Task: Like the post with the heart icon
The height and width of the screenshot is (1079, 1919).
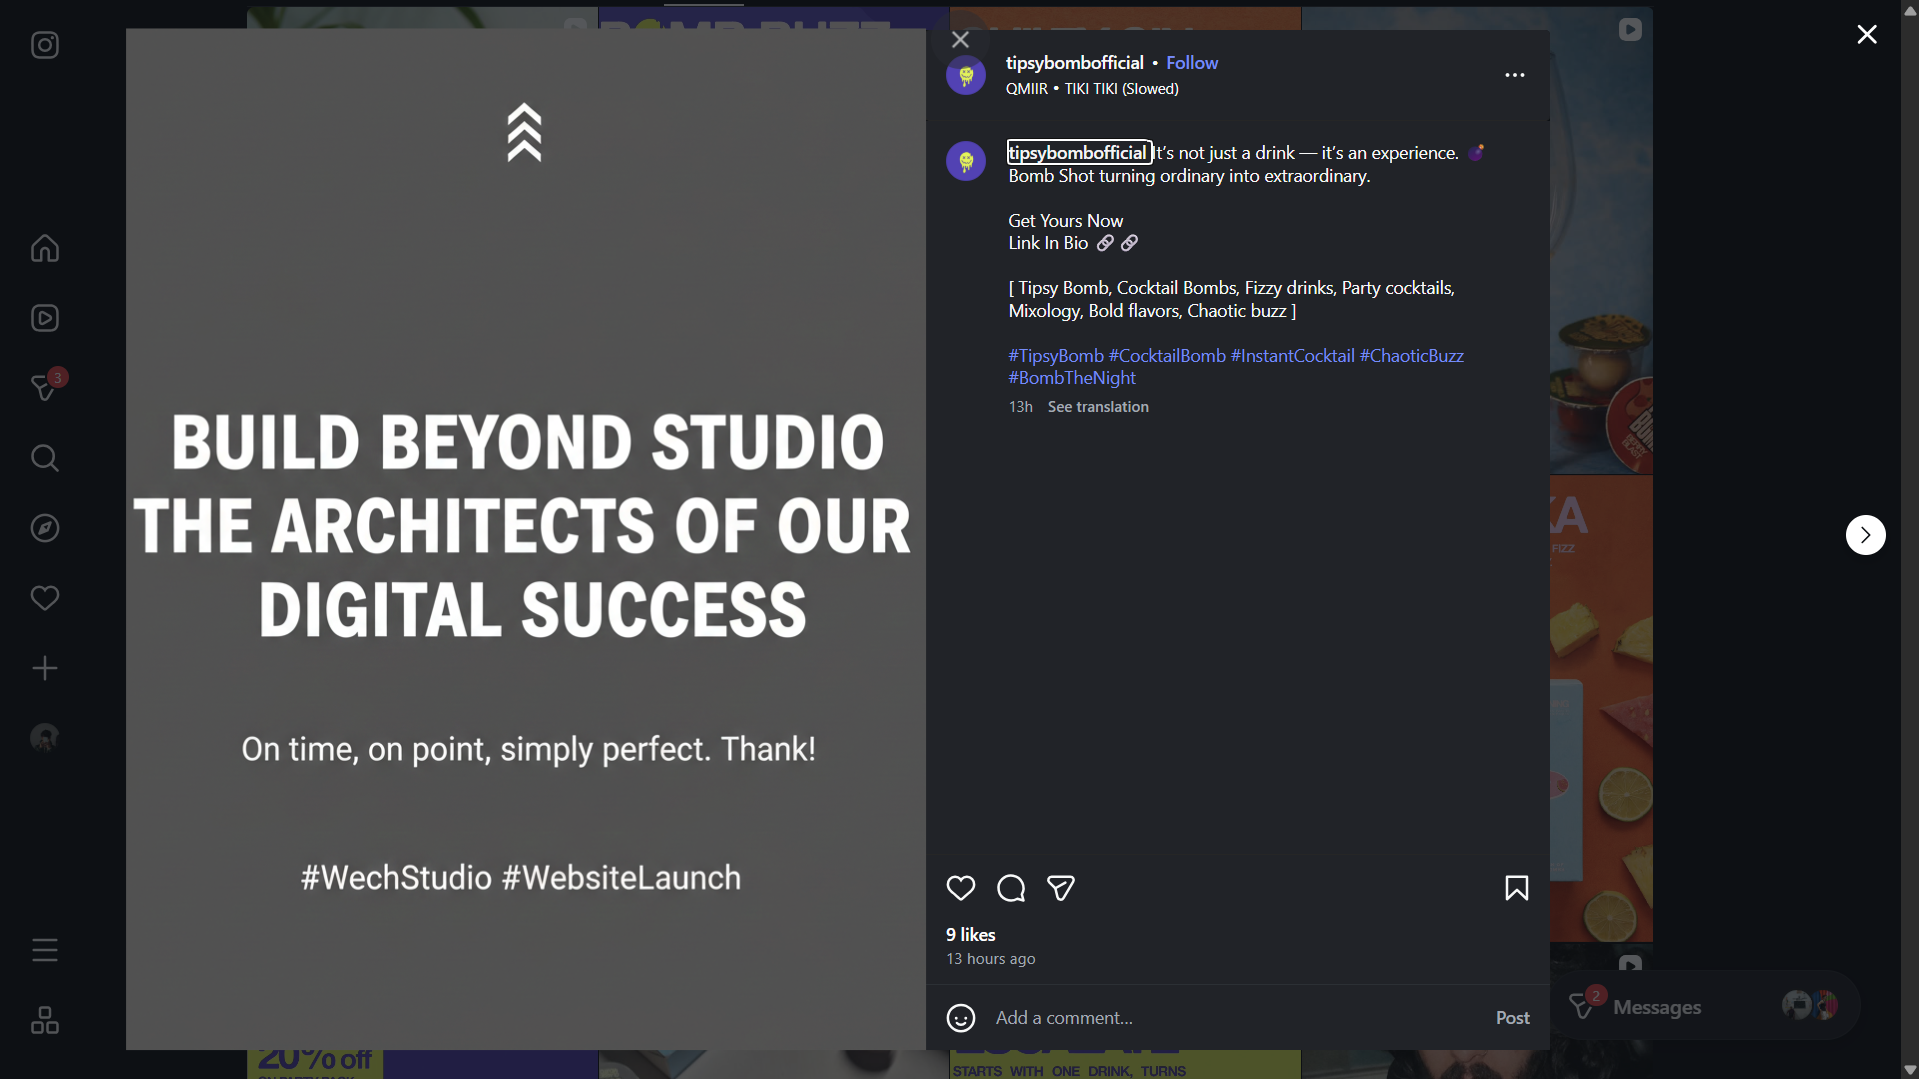Action: click(x=961, y=888)
